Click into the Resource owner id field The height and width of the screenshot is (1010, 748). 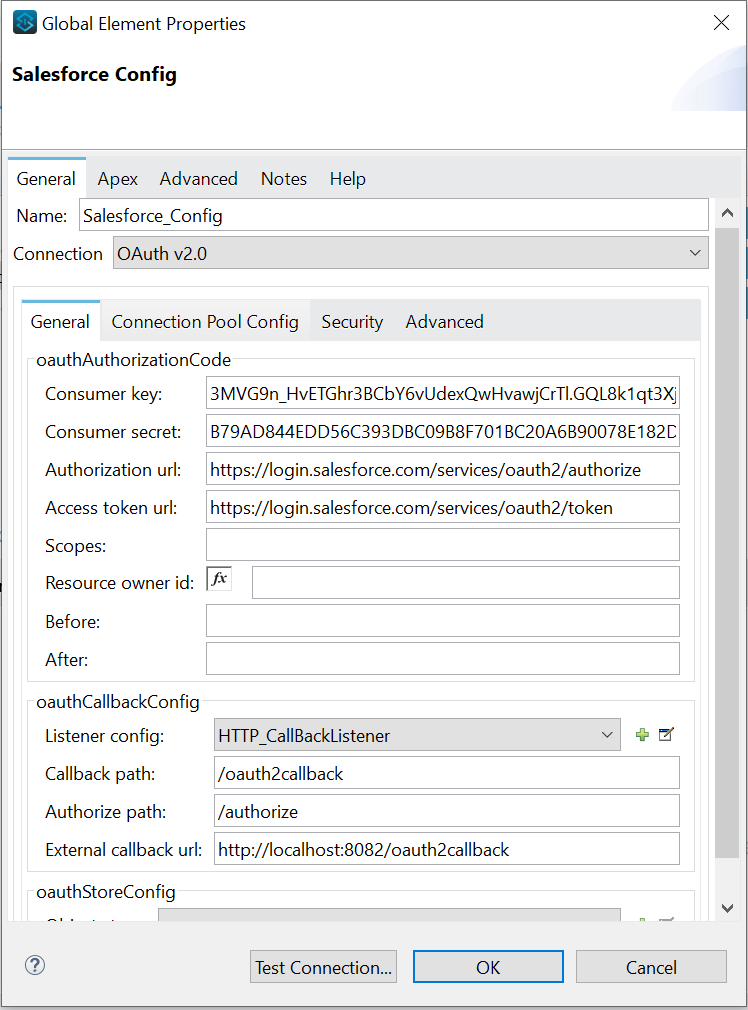click(466, 583)
